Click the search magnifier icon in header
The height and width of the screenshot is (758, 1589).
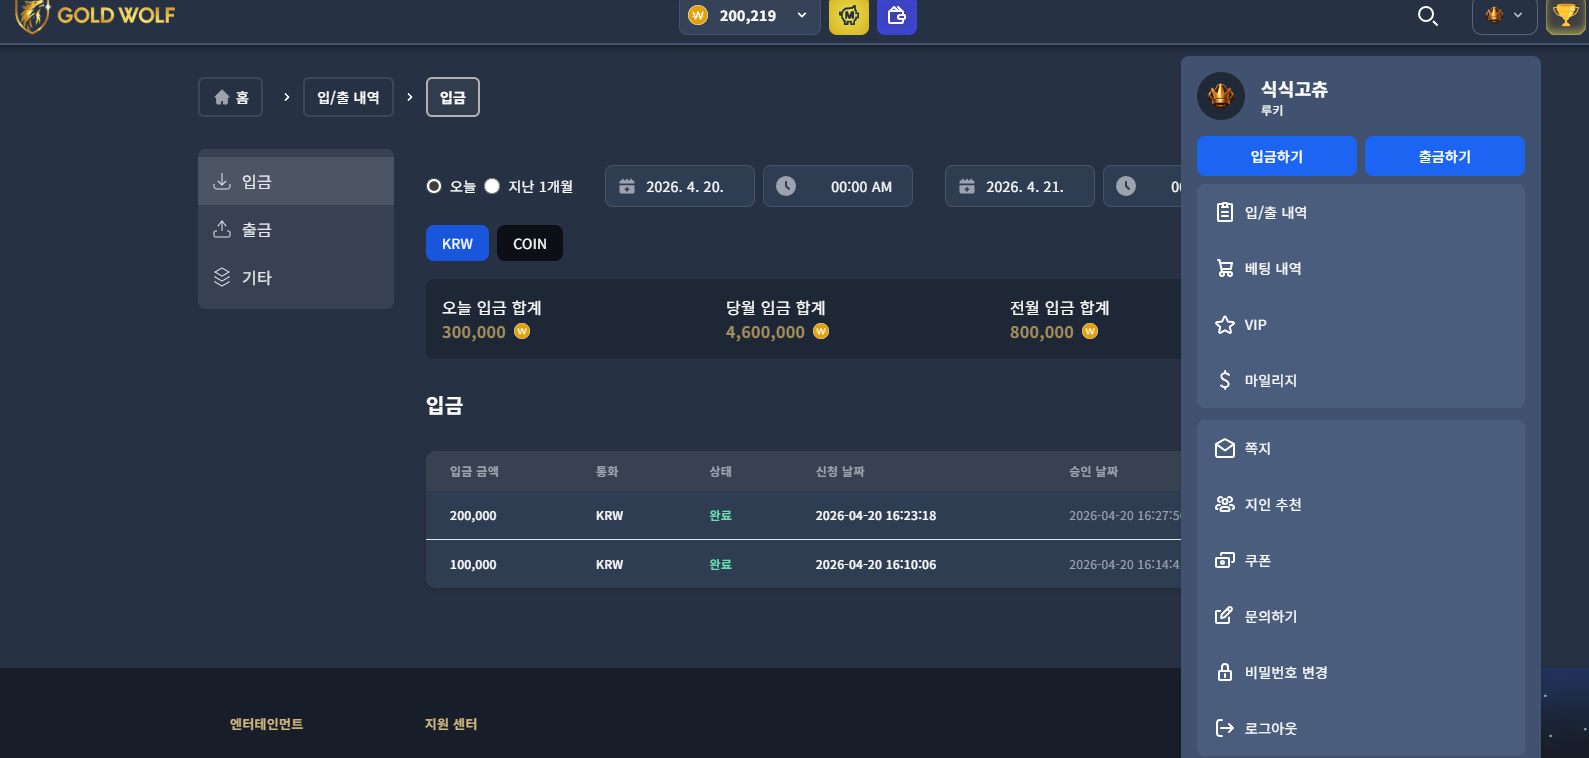1428,16
